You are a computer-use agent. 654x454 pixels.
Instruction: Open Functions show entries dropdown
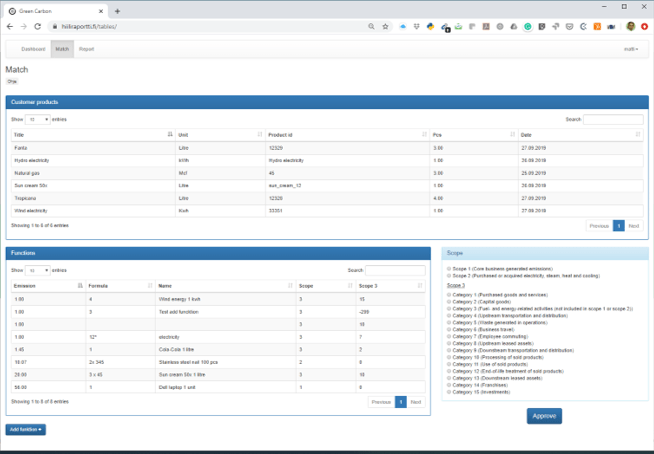click(x=38, y=270)
